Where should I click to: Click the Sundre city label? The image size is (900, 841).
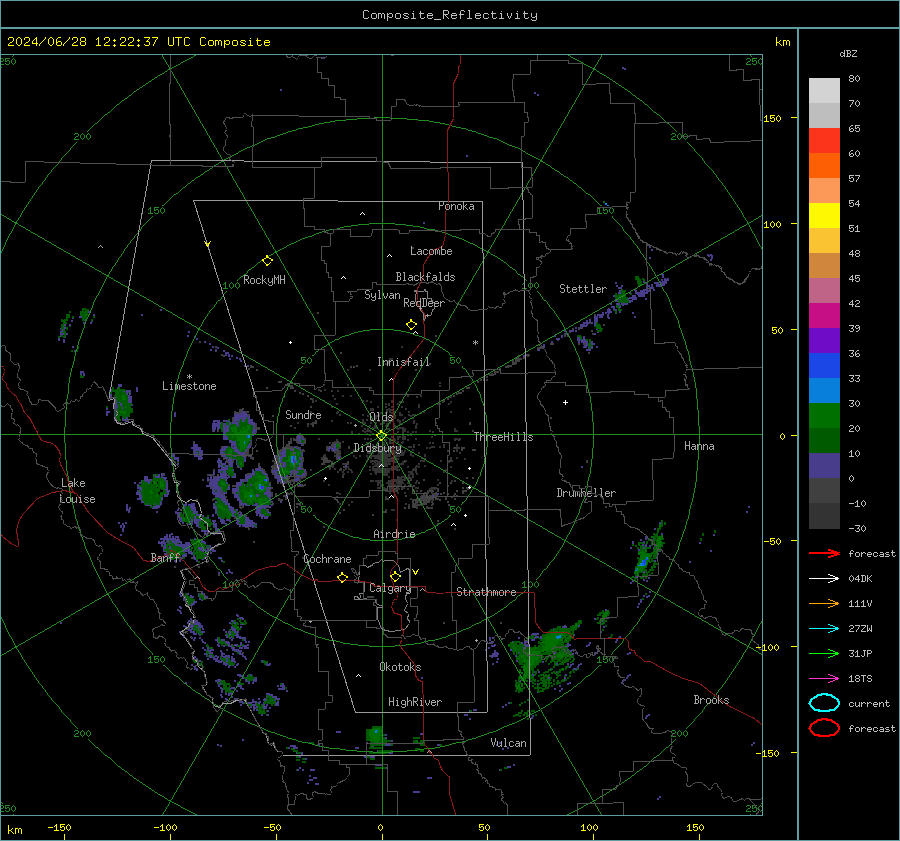303,414
